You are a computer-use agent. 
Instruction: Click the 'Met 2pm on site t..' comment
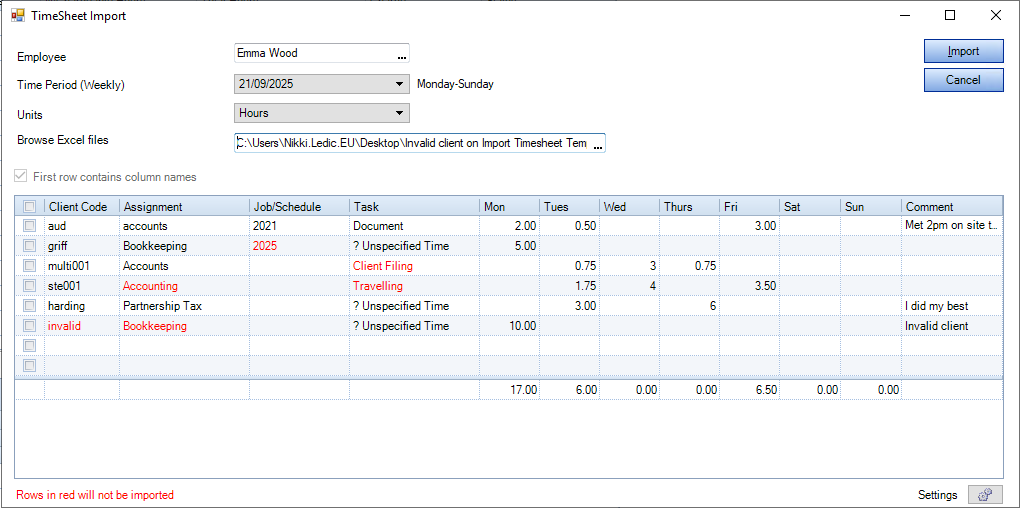coord(952,226)
